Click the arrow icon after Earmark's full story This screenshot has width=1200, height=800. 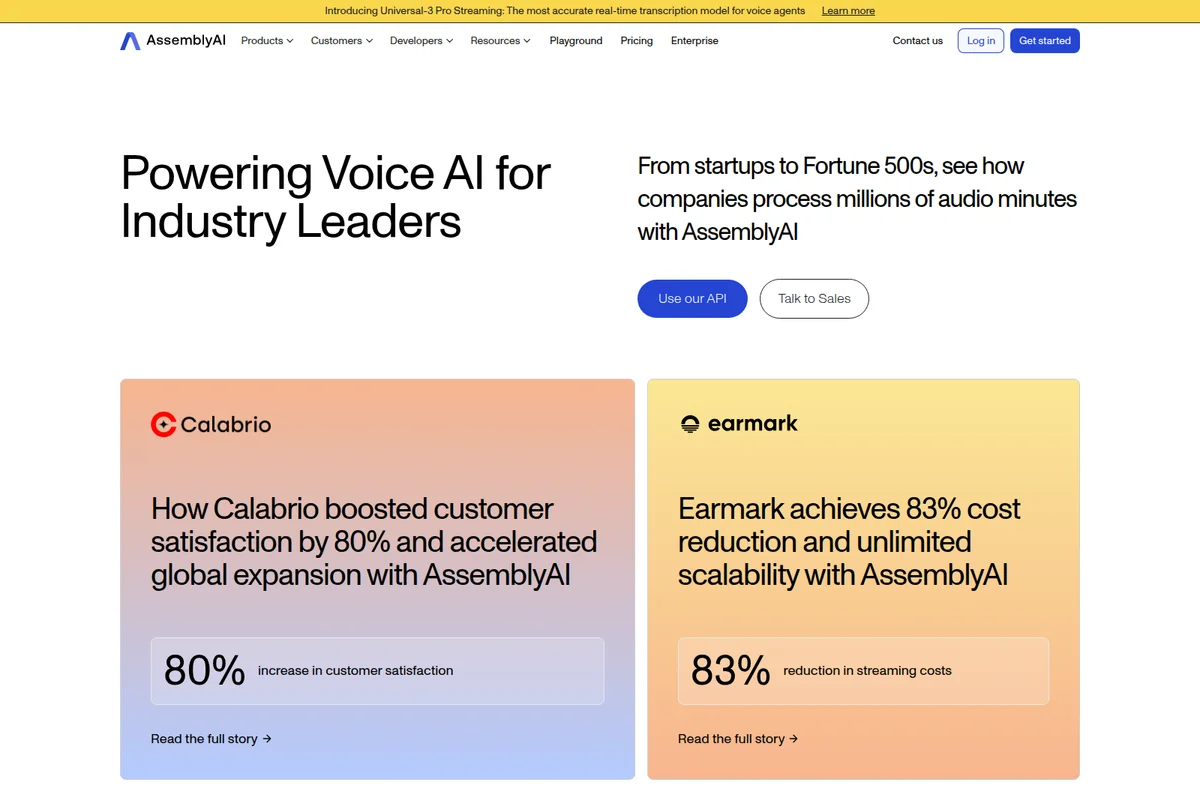(793, 738)
